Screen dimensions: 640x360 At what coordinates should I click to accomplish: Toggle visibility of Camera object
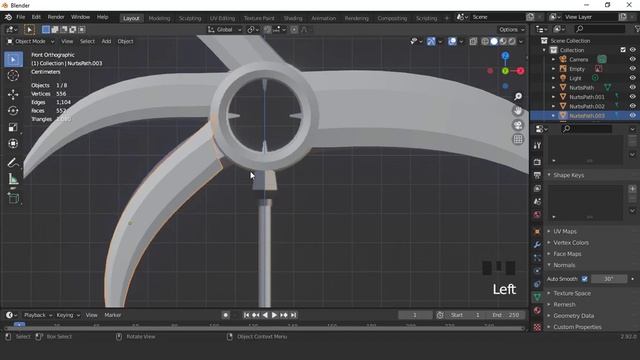[x=633, y=59]
